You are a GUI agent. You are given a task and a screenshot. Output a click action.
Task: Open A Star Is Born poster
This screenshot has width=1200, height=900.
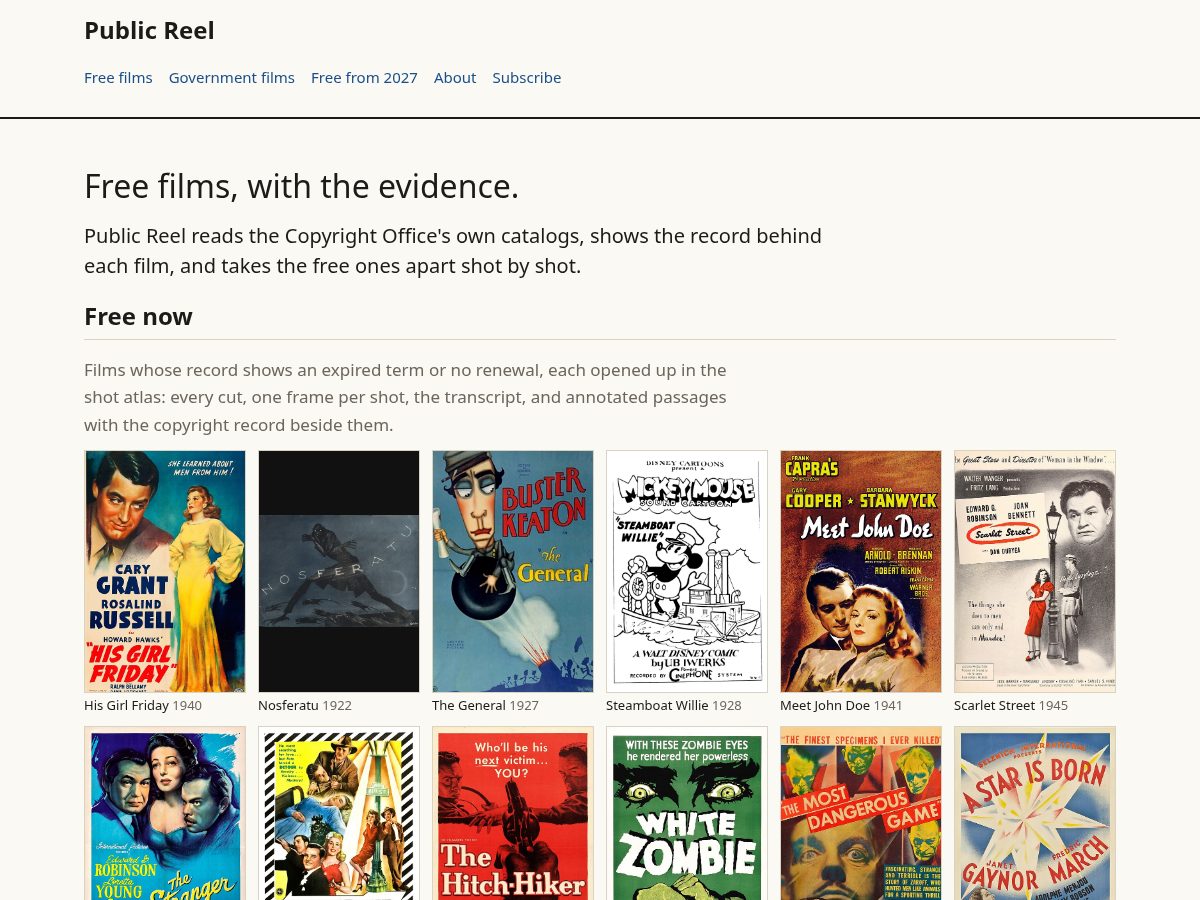pos(1035,813)
